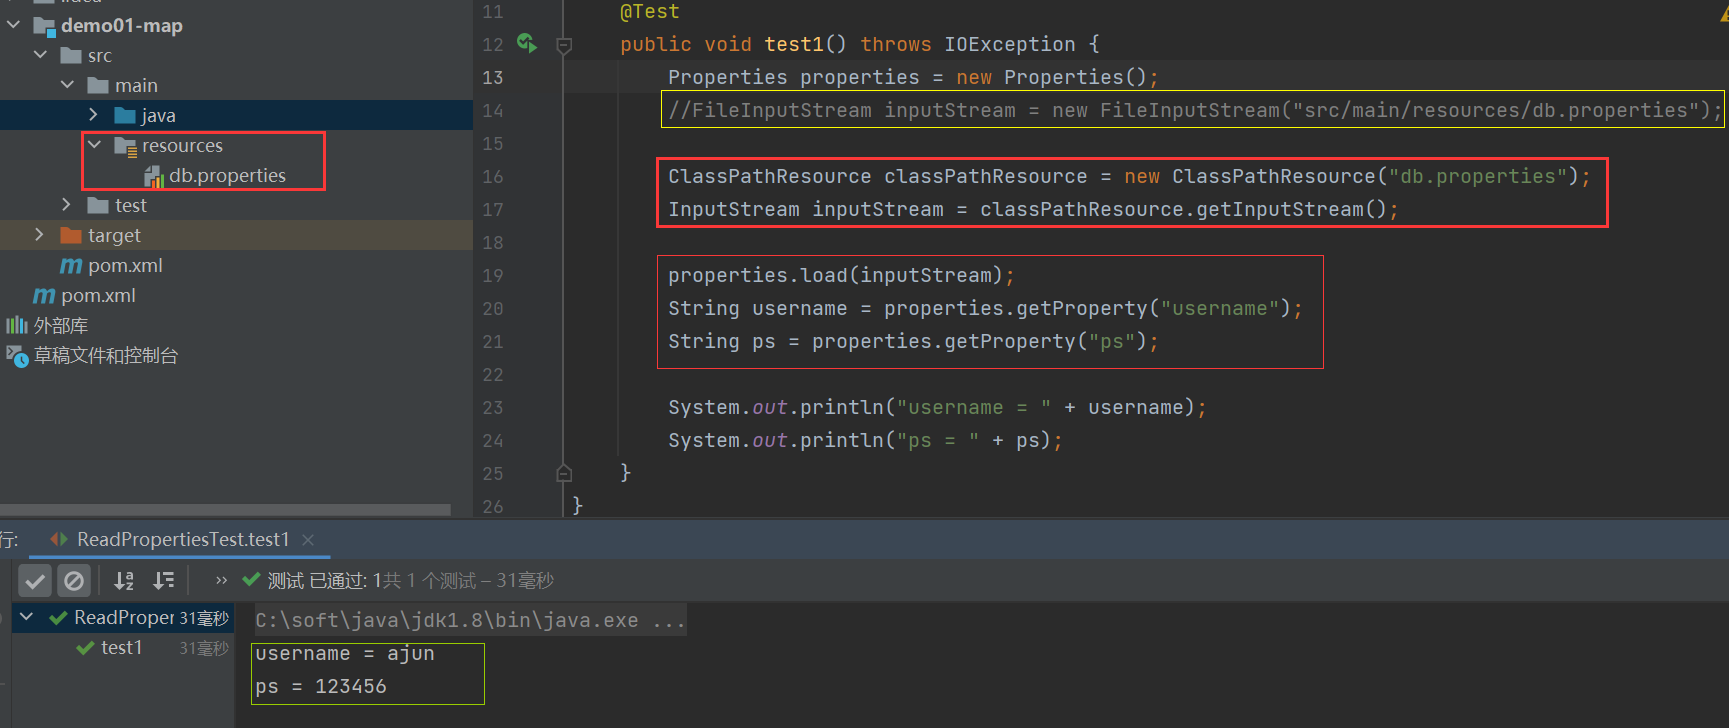The image size is (1729, 728).
Task: Collapse the demo01-map project node
Action: (13, 25)
